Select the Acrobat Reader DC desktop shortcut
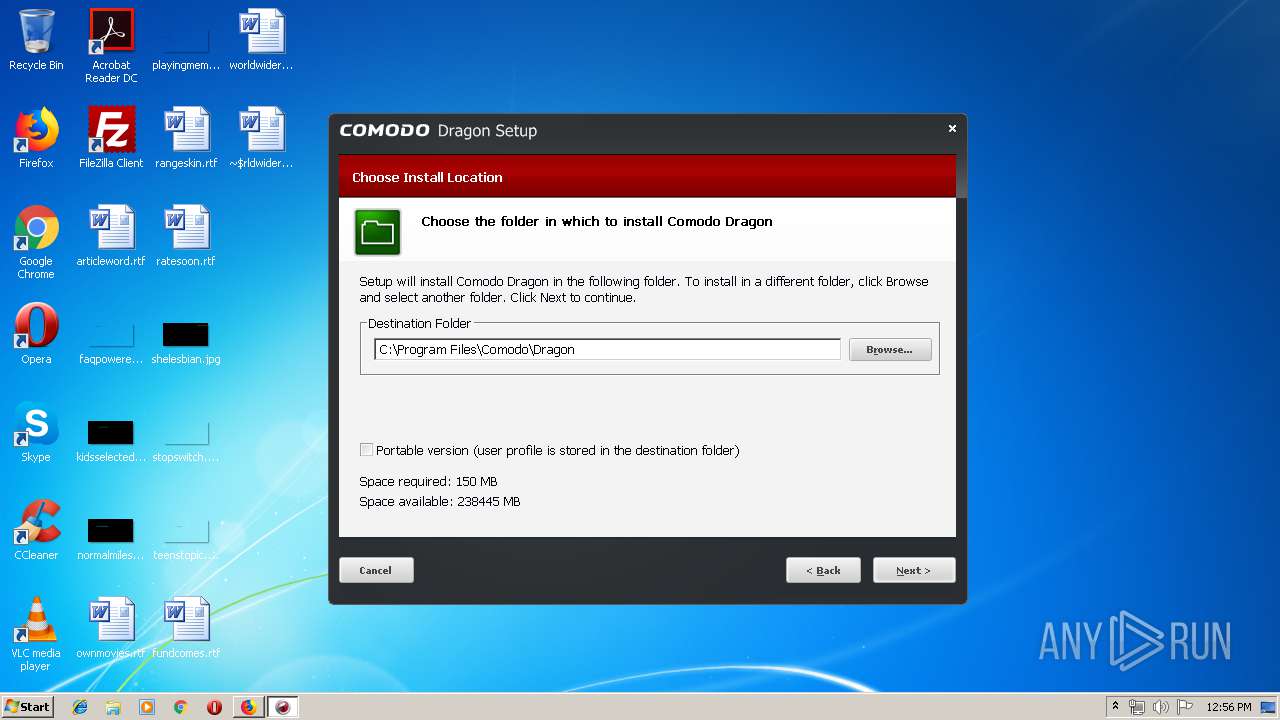The image size is (1280, 720). (111, 46)
